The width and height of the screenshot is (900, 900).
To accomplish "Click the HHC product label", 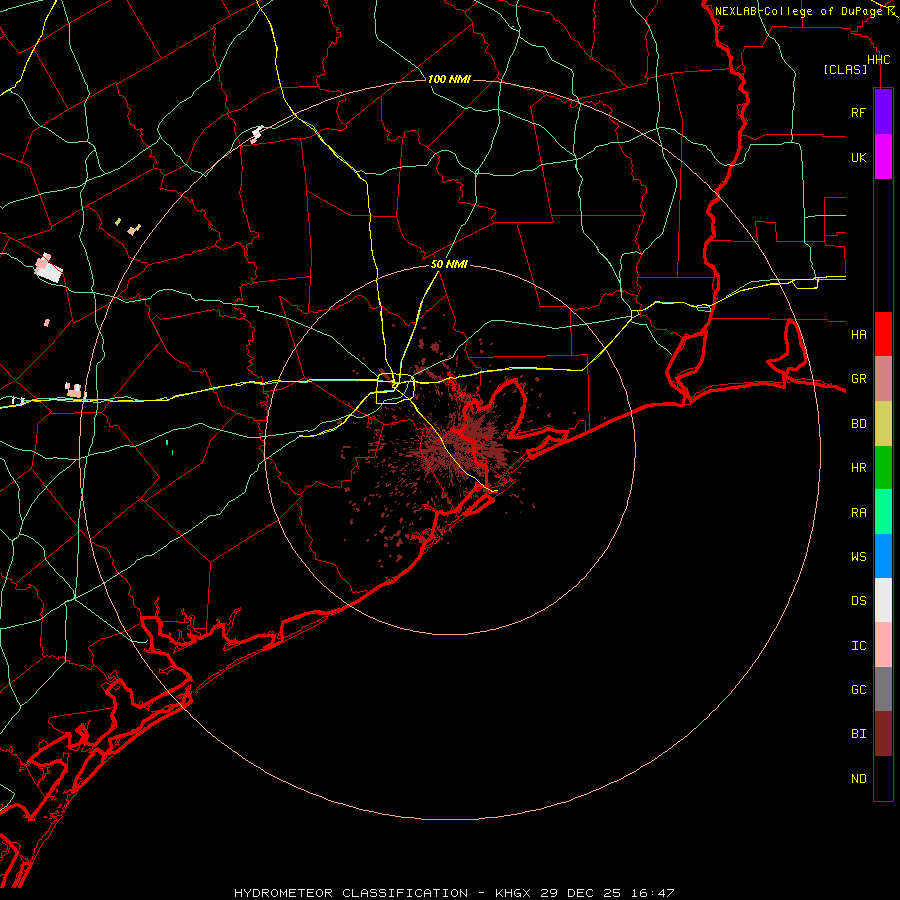I will tap(879, 60).
